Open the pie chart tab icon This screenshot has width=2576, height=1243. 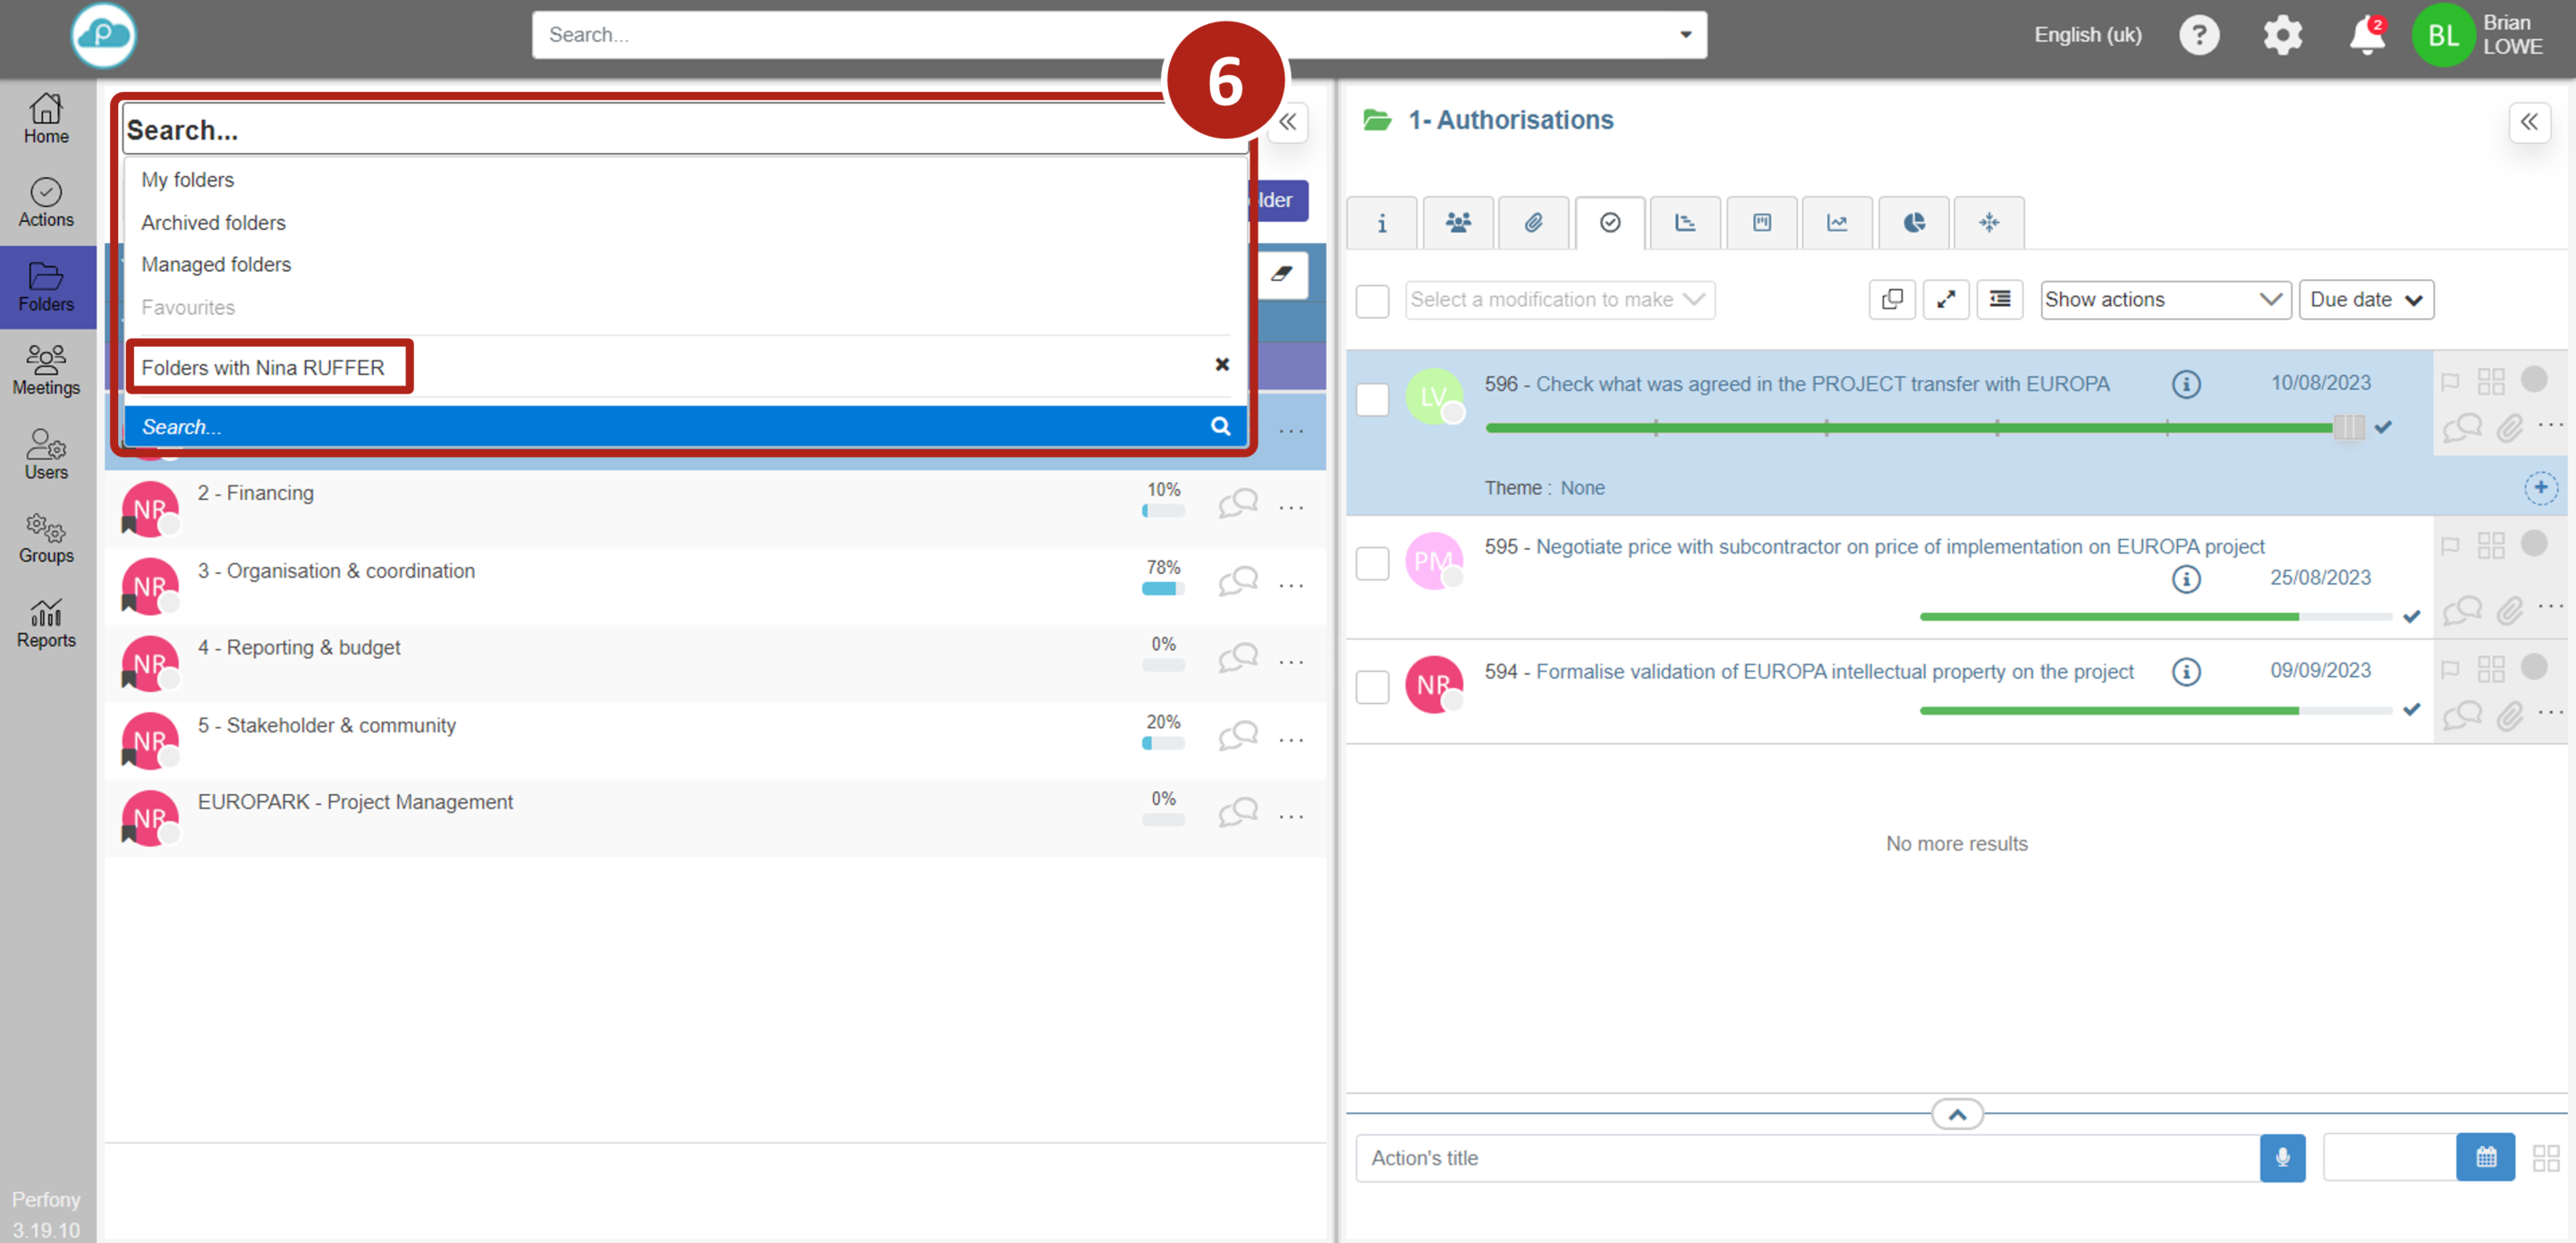(1913, 222)
